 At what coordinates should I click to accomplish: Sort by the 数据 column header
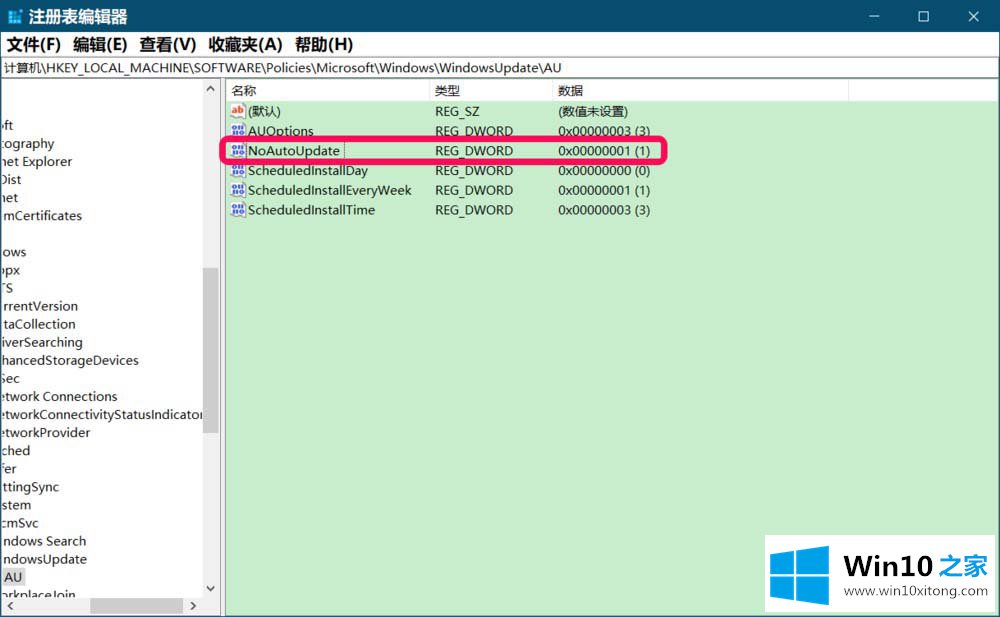pos(700,91)
